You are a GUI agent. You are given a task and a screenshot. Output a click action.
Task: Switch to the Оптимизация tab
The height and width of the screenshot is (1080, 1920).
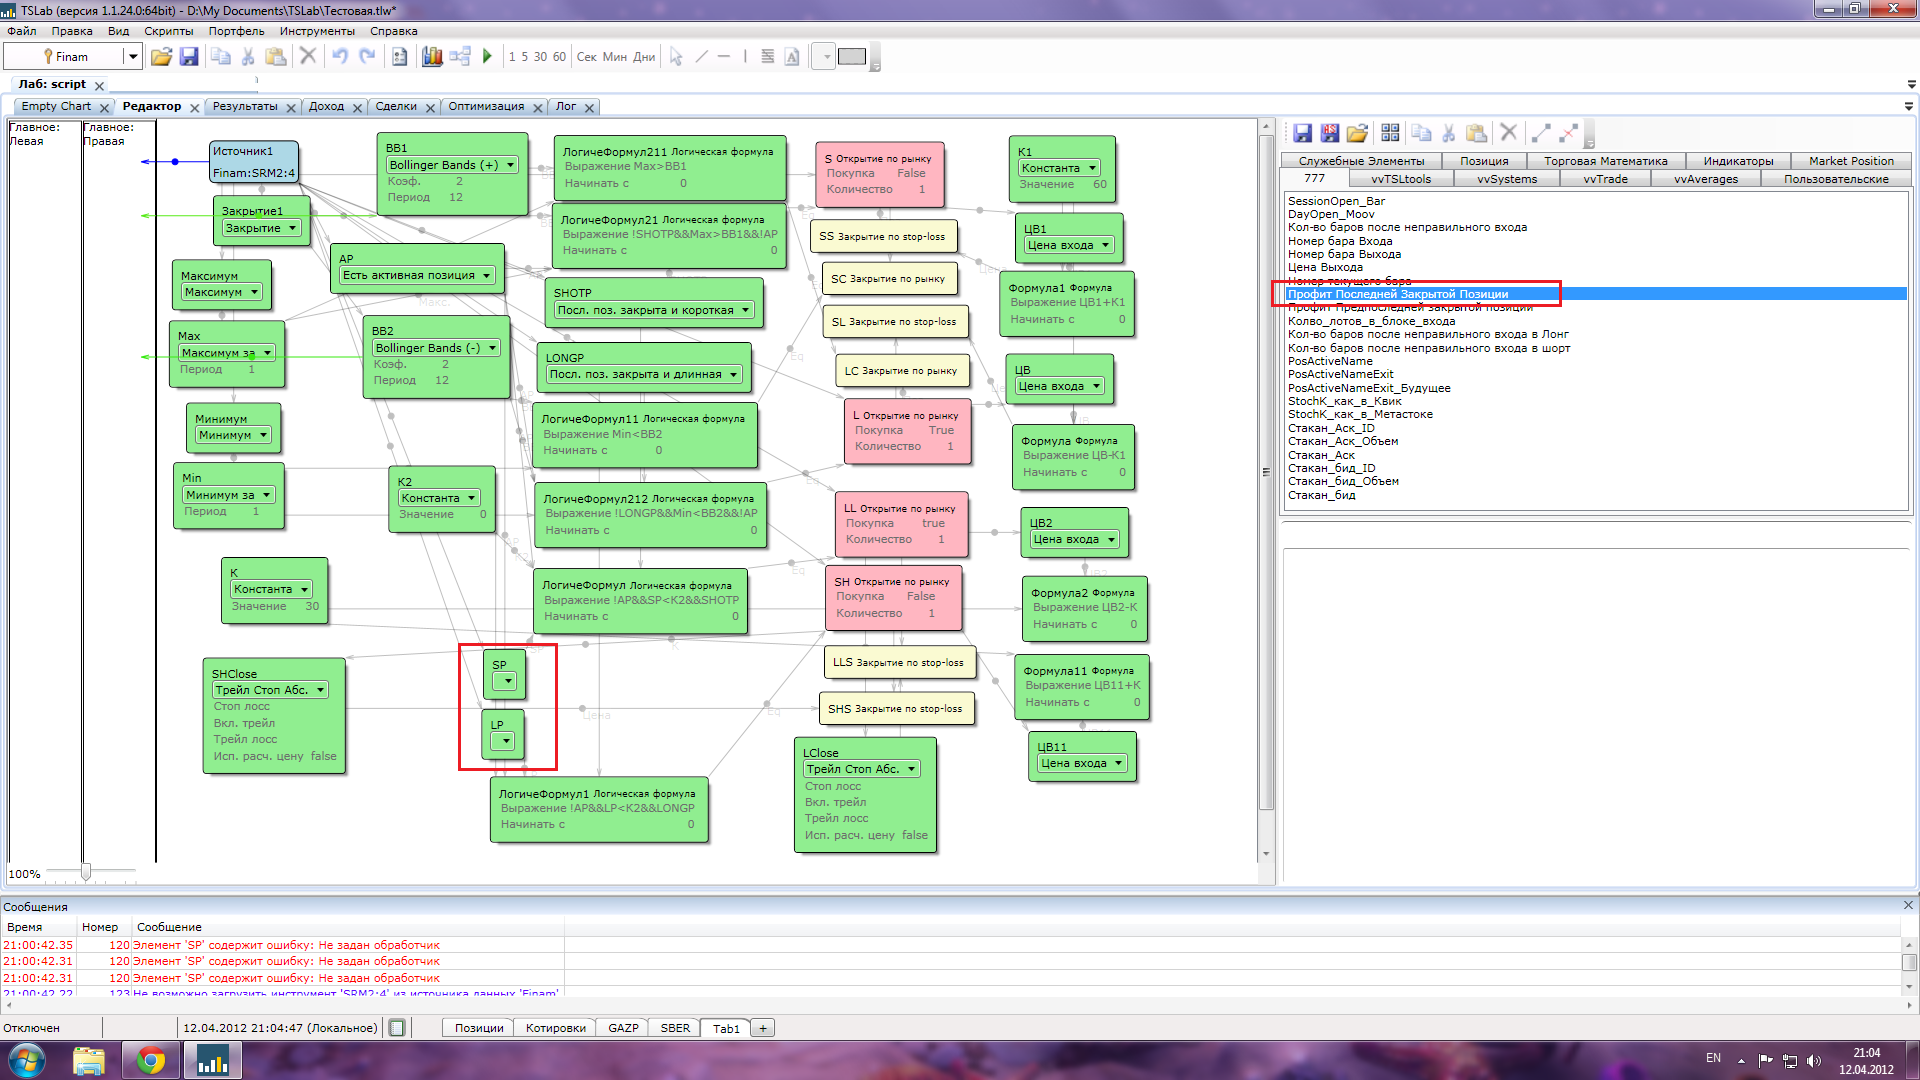tap(486, 107)
